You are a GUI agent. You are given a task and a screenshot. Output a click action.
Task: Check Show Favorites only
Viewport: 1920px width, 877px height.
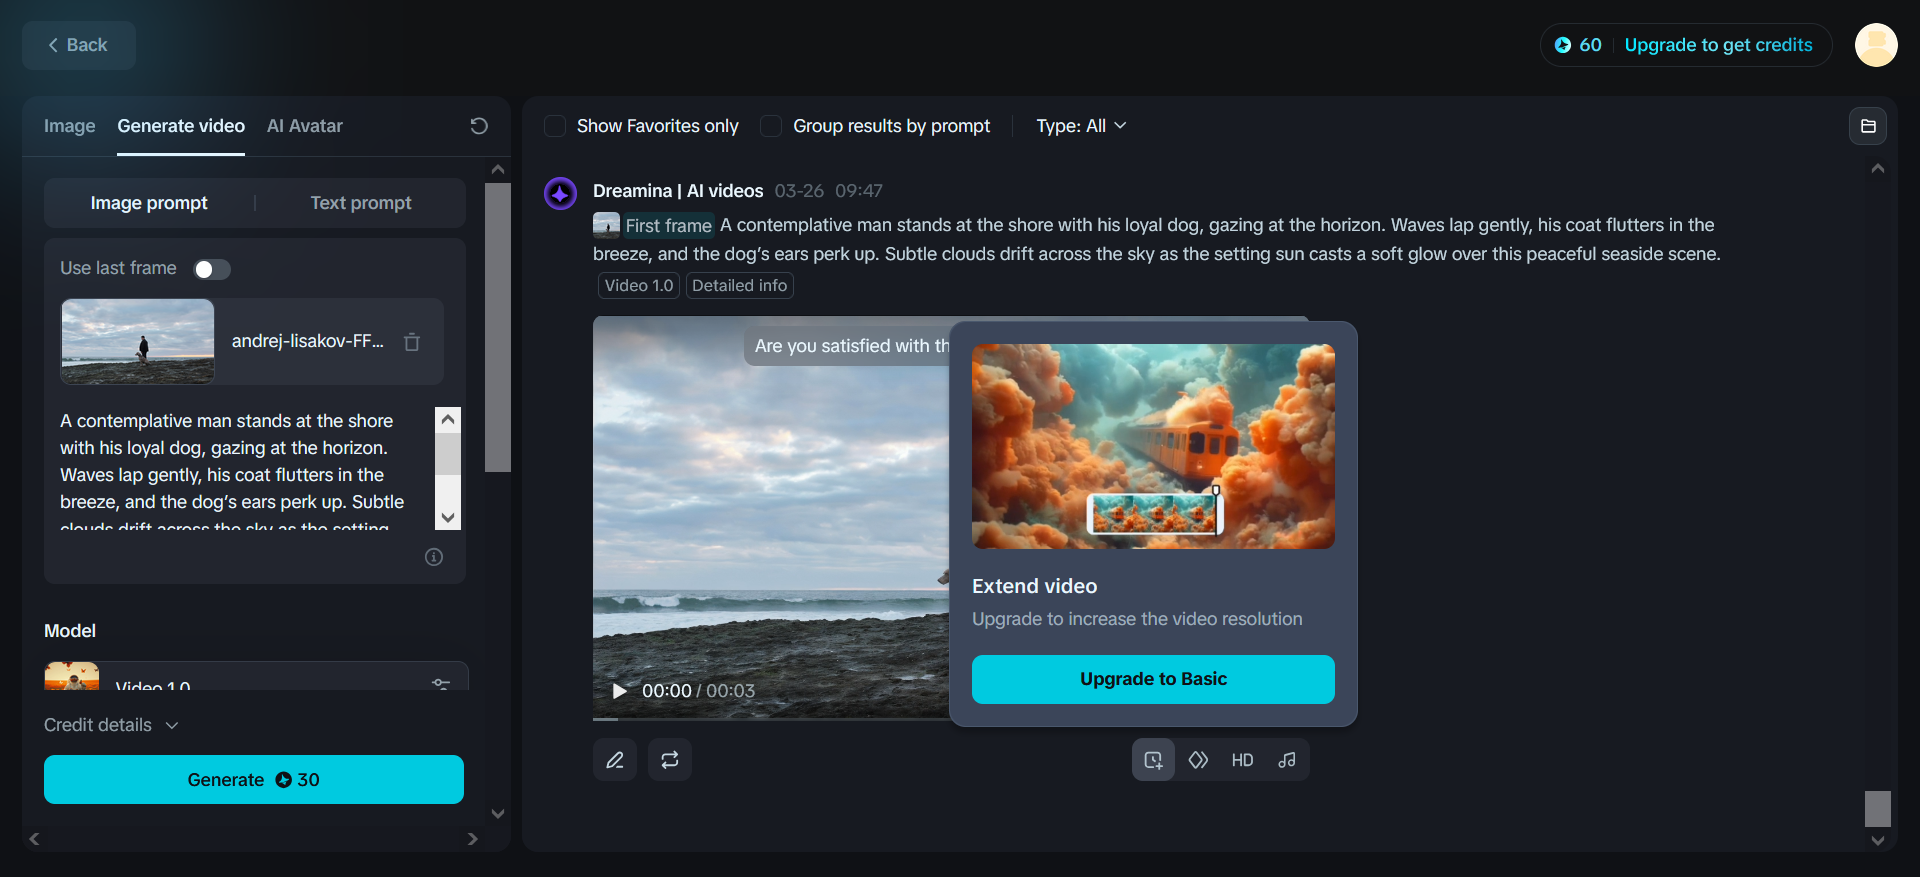pyautogui.click(x=555, y=126)
